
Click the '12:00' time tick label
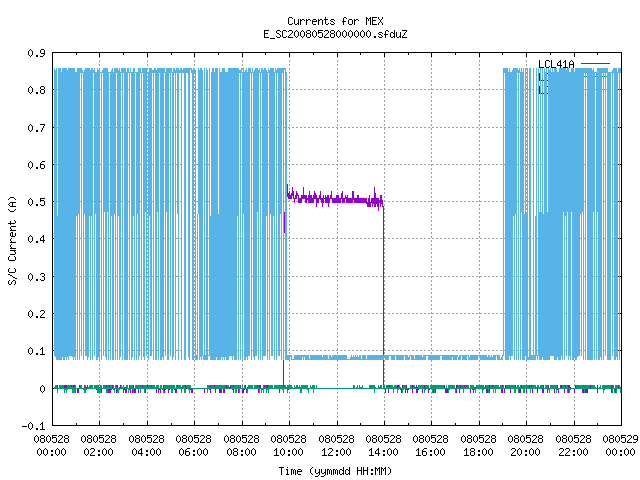point(336,453)
